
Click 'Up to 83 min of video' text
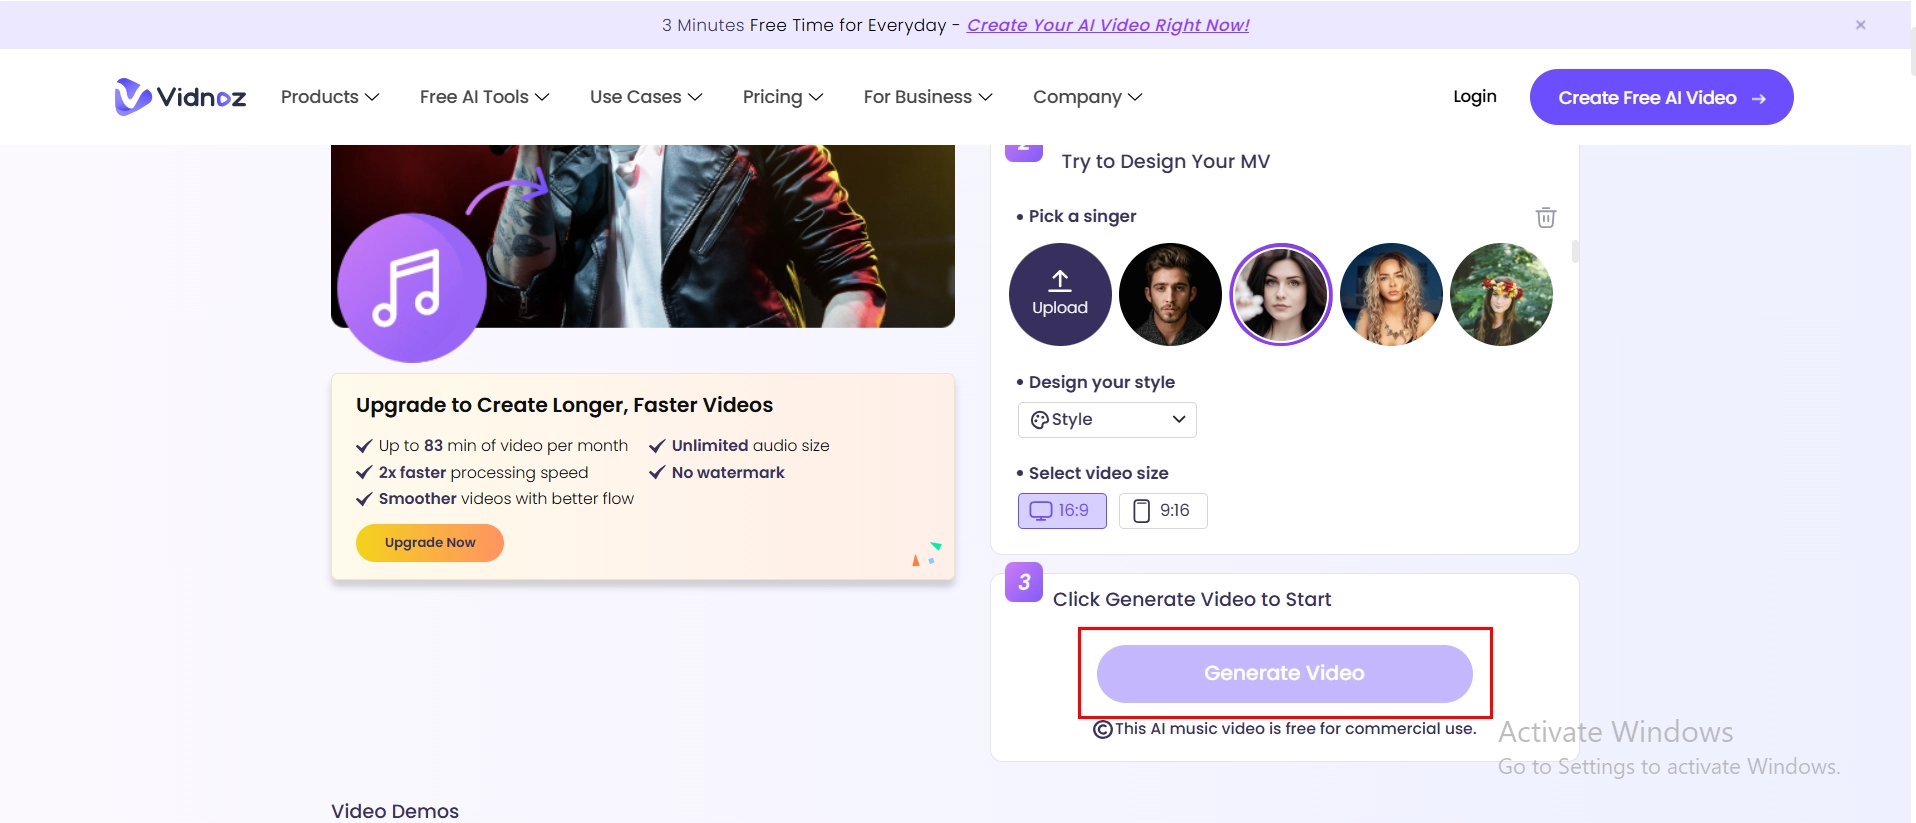[503, 445]
